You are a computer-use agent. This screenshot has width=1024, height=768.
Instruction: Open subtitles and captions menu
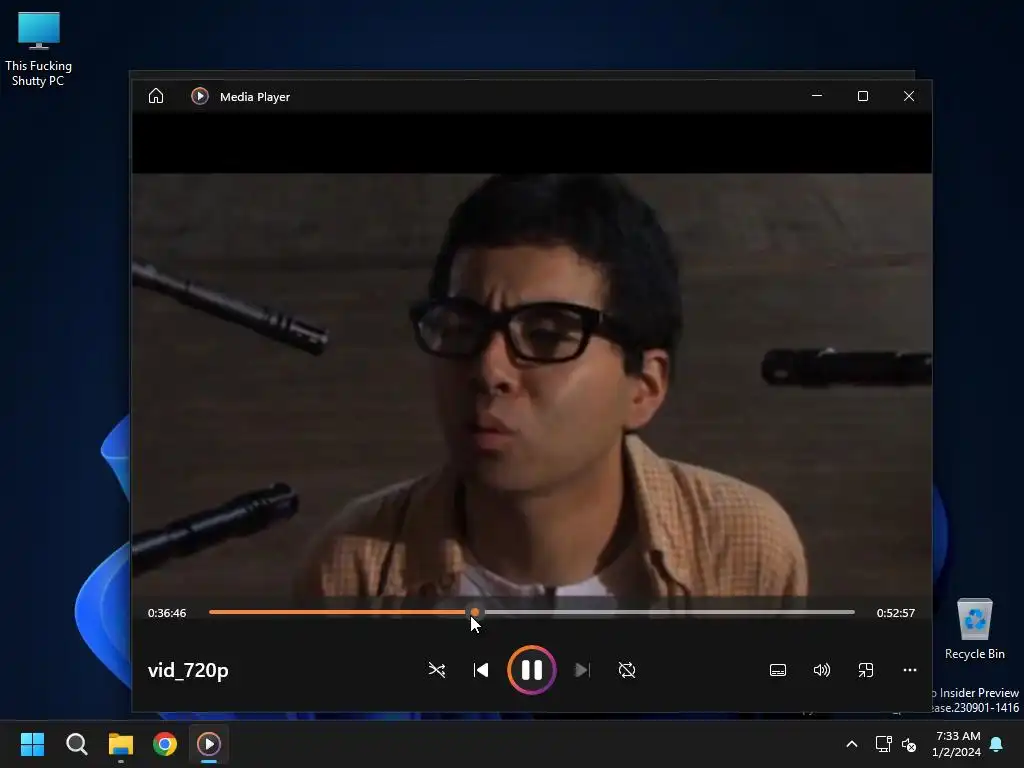[778, 670]
